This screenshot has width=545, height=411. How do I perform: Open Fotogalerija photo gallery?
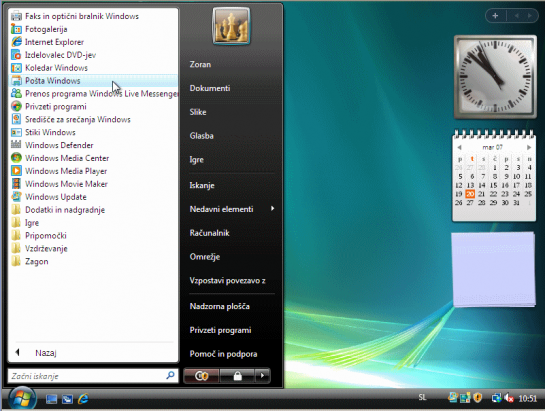click(46, 29)
